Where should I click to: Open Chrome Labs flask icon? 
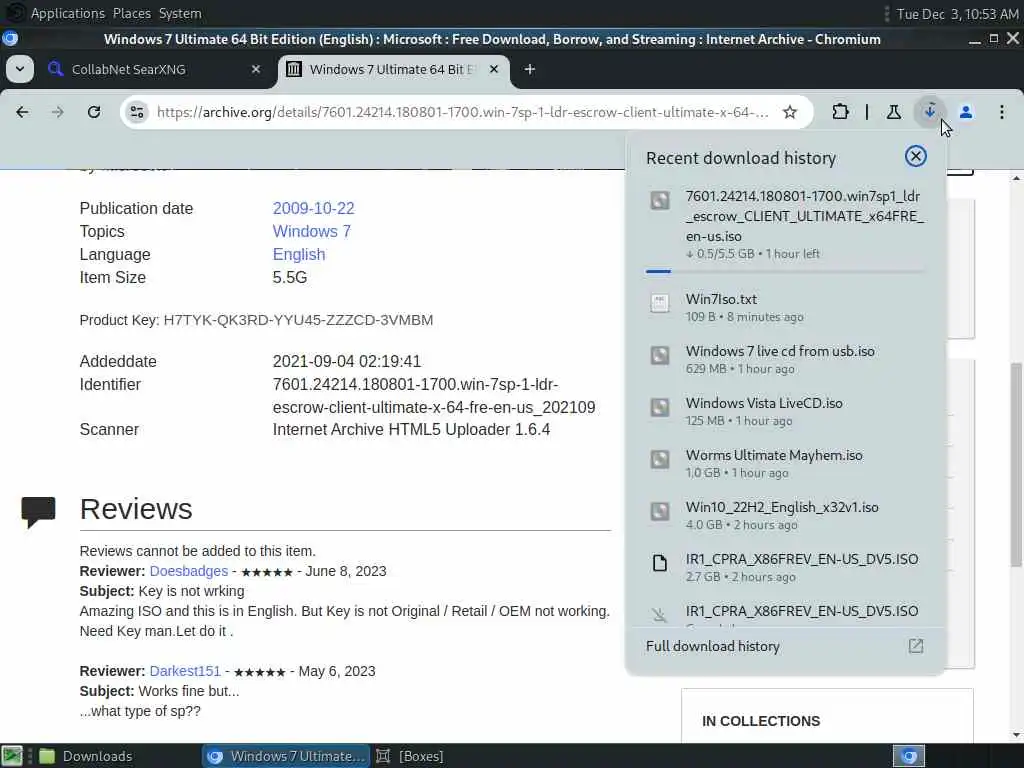pyautogui.click(x=893, y=112)
